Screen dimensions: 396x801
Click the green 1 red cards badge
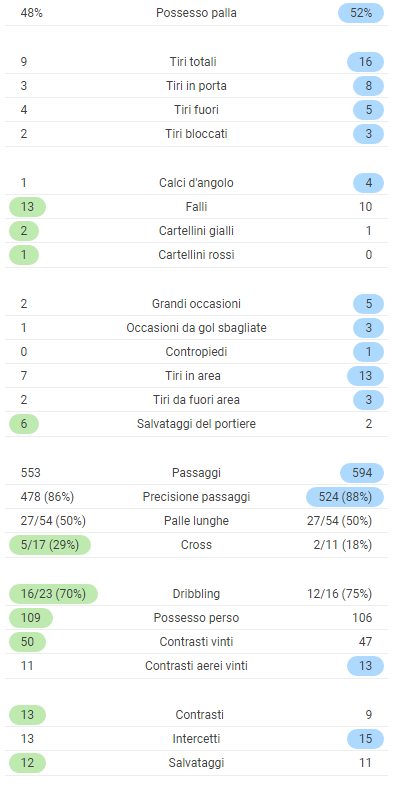coord(24,255)
